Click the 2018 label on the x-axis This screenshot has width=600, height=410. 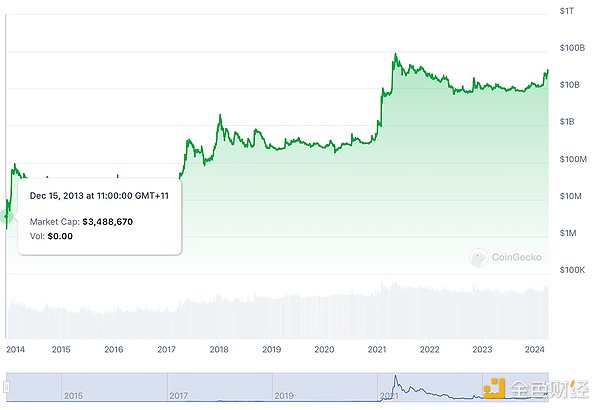coord(219,350)
